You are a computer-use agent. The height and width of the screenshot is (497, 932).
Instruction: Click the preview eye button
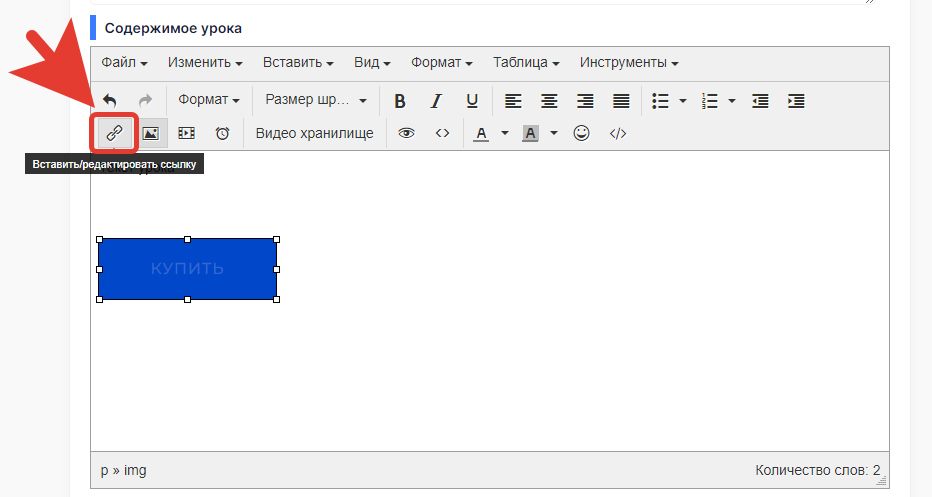pos(406,133)
